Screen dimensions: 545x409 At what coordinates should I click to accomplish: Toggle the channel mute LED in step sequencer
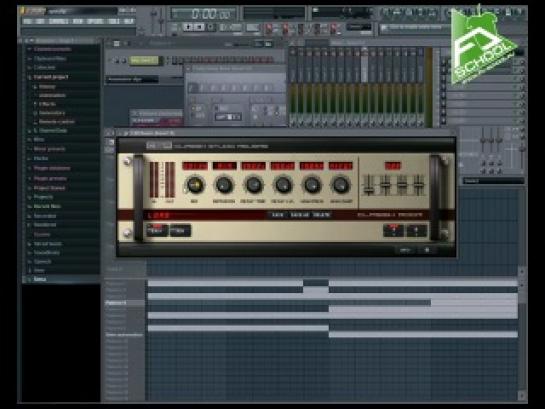pos(109,60)
